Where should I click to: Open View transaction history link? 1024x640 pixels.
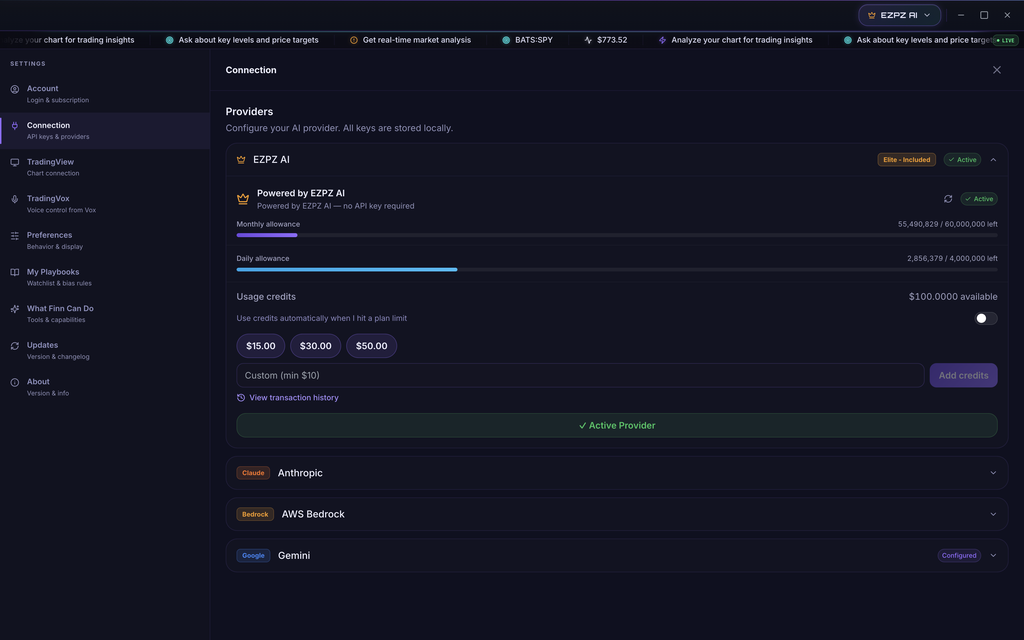(293, 397)
